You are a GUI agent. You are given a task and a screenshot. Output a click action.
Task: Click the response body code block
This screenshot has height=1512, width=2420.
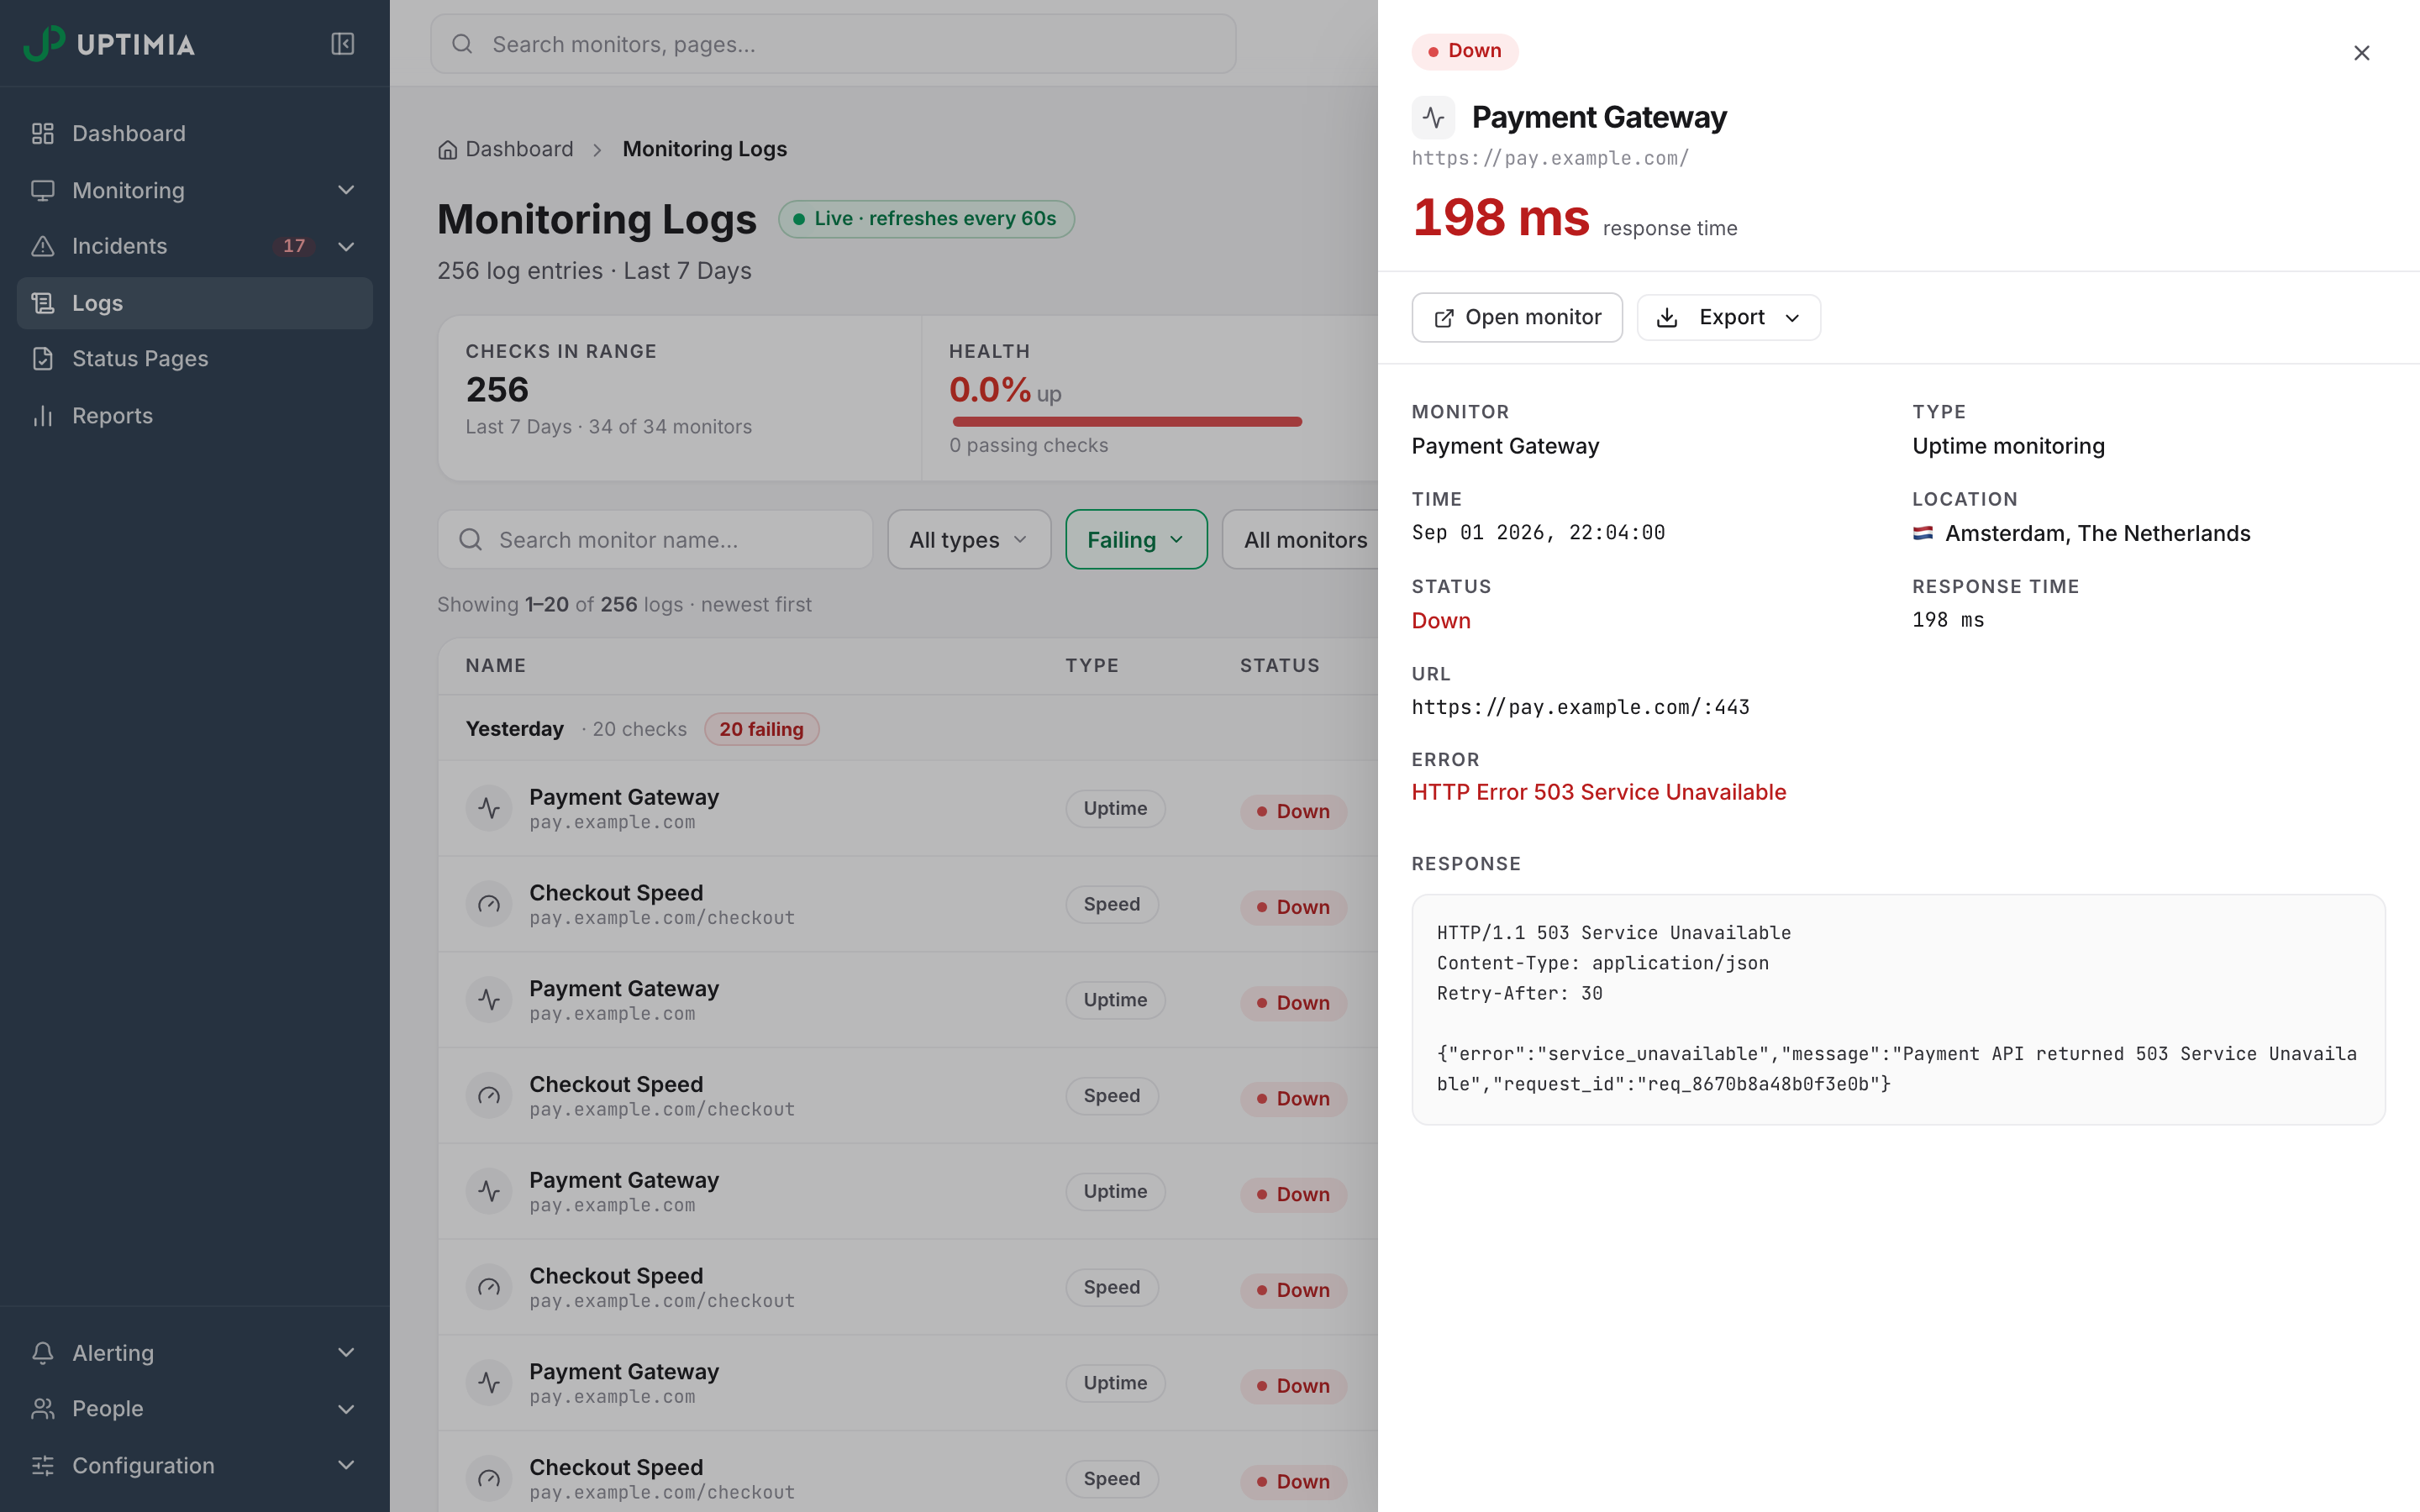[x=1898, y=1009]
